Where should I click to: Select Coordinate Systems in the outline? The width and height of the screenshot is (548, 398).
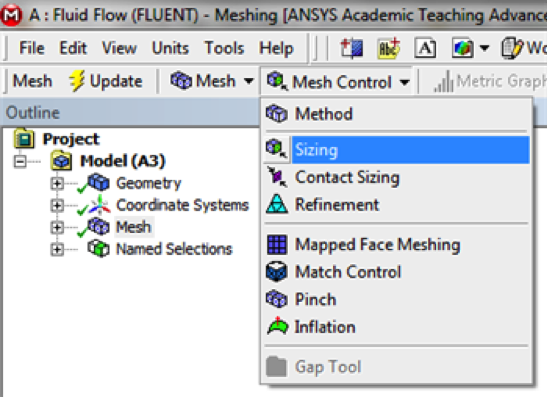[x=182, y=205]
